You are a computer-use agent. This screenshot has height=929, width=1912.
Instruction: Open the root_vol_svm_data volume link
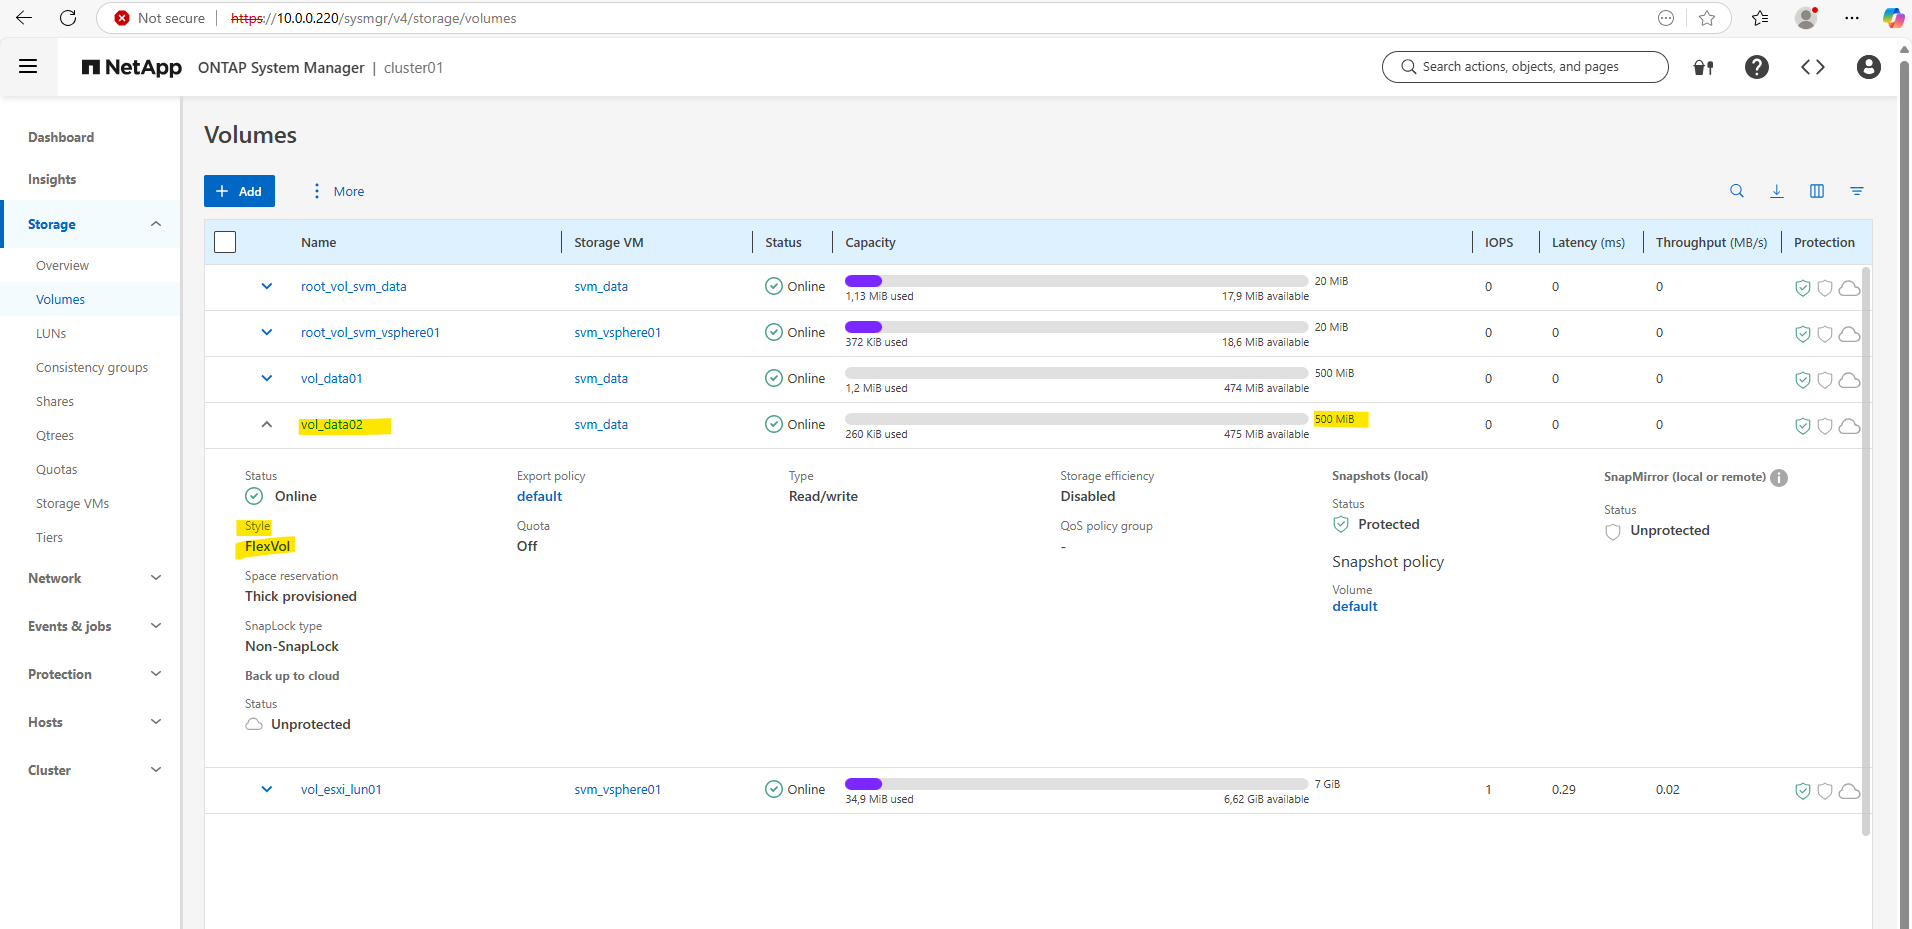coord(353,286)
